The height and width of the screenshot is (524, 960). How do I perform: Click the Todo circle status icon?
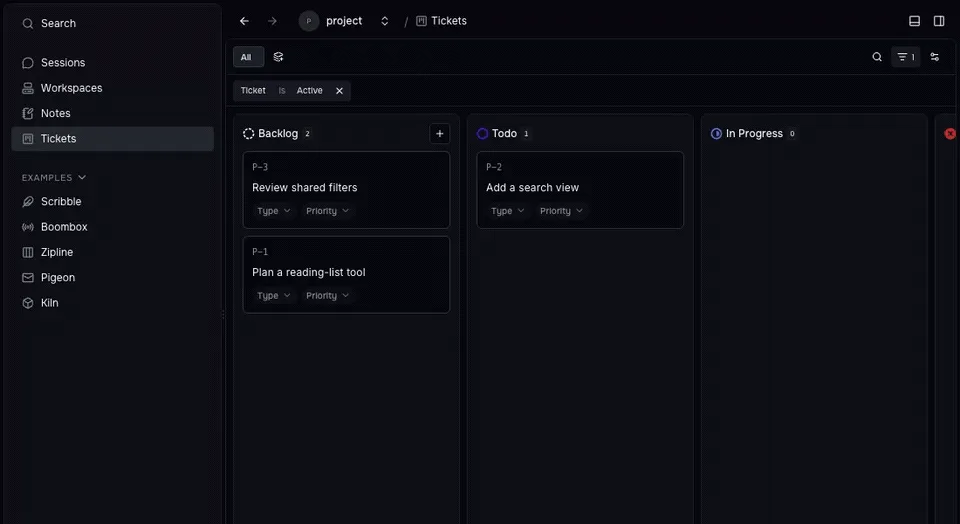click(482, 133)
